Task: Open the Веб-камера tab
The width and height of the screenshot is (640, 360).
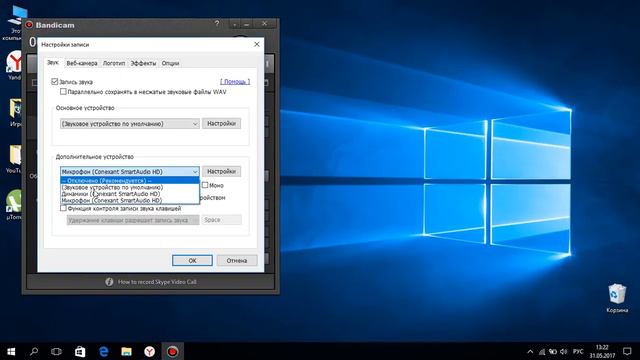Action: [82, 63]
